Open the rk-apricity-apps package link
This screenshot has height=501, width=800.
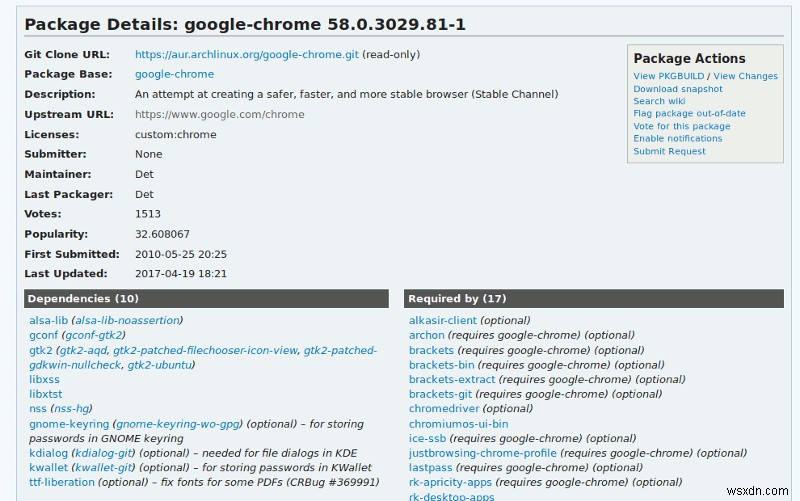[450, 482]
